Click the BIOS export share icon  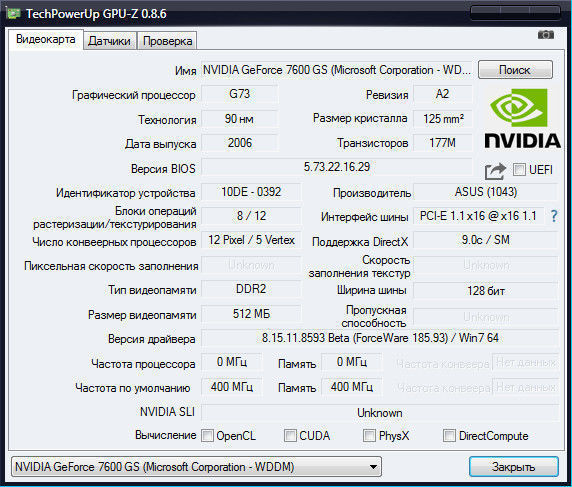click(495, 171)
